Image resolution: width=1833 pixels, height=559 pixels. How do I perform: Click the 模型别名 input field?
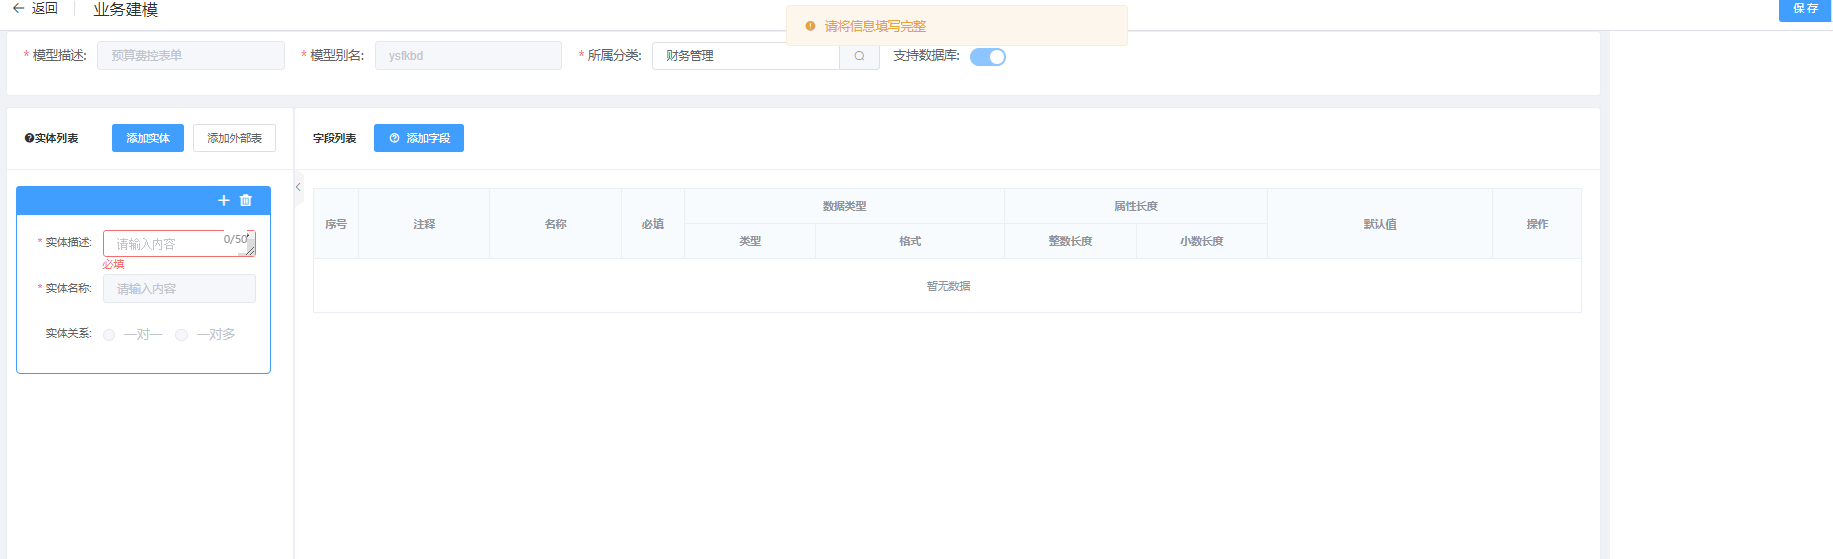click(x=468, y=56)
